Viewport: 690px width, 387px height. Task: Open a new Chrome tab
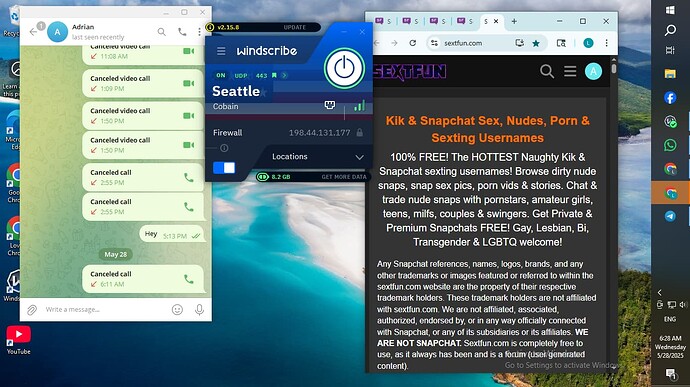pyautogui.click(x=514, y=21)
